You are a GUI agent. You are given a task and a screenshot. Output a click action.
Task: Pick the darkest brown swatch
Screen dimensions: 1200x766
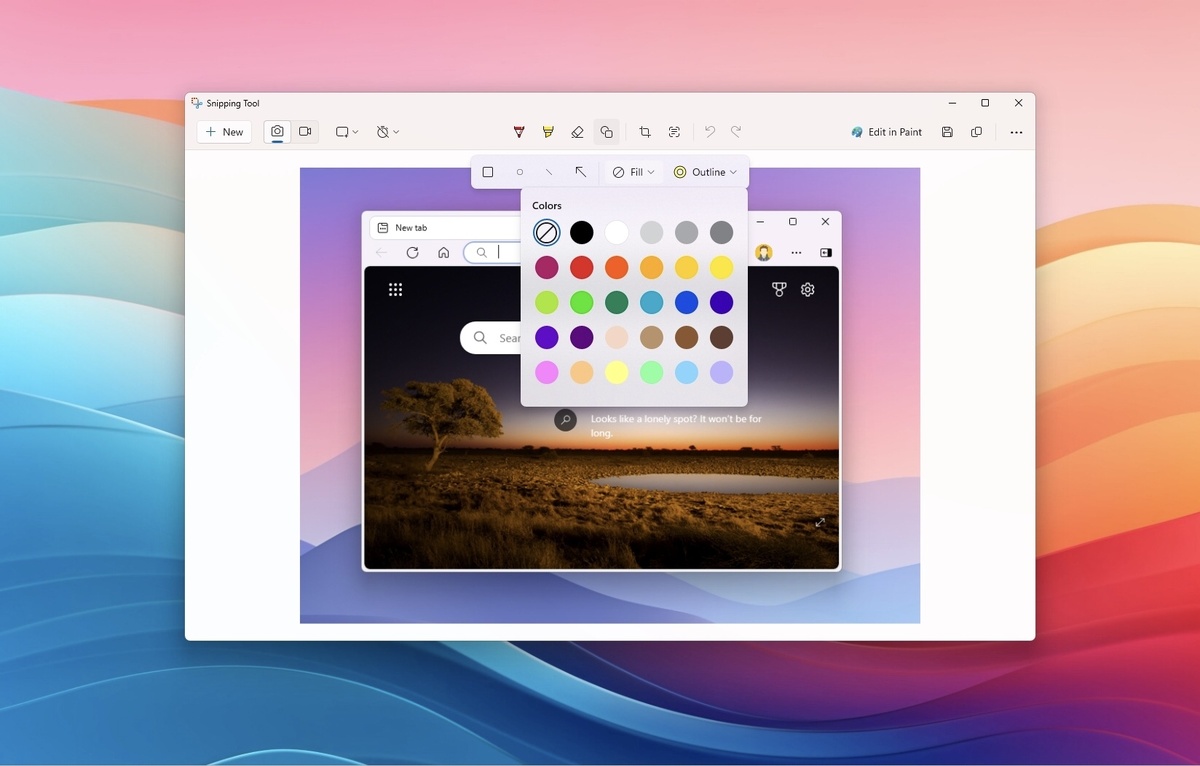721,337
